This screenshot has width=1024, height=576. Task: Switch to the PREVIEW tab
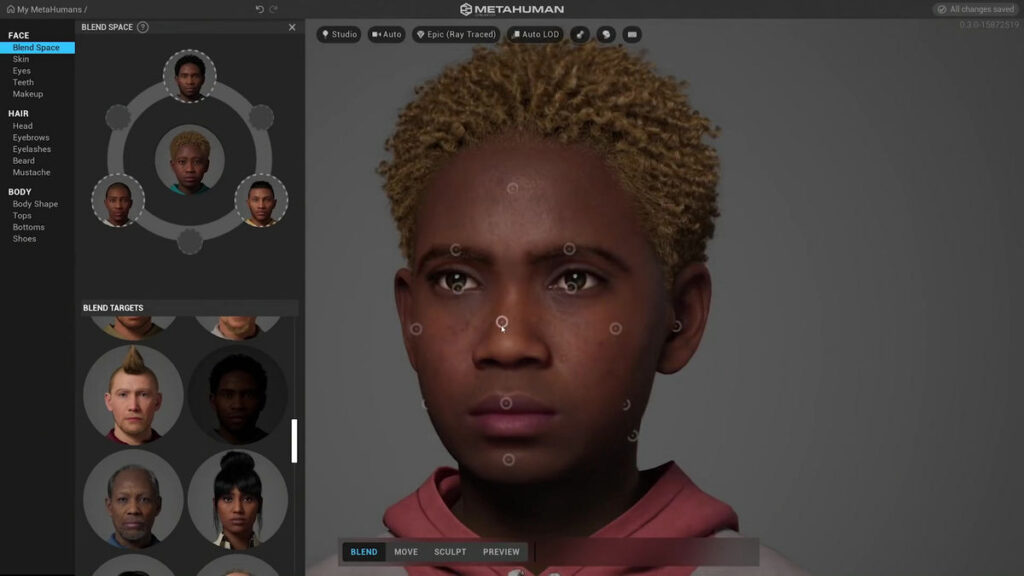click(501, 551)
